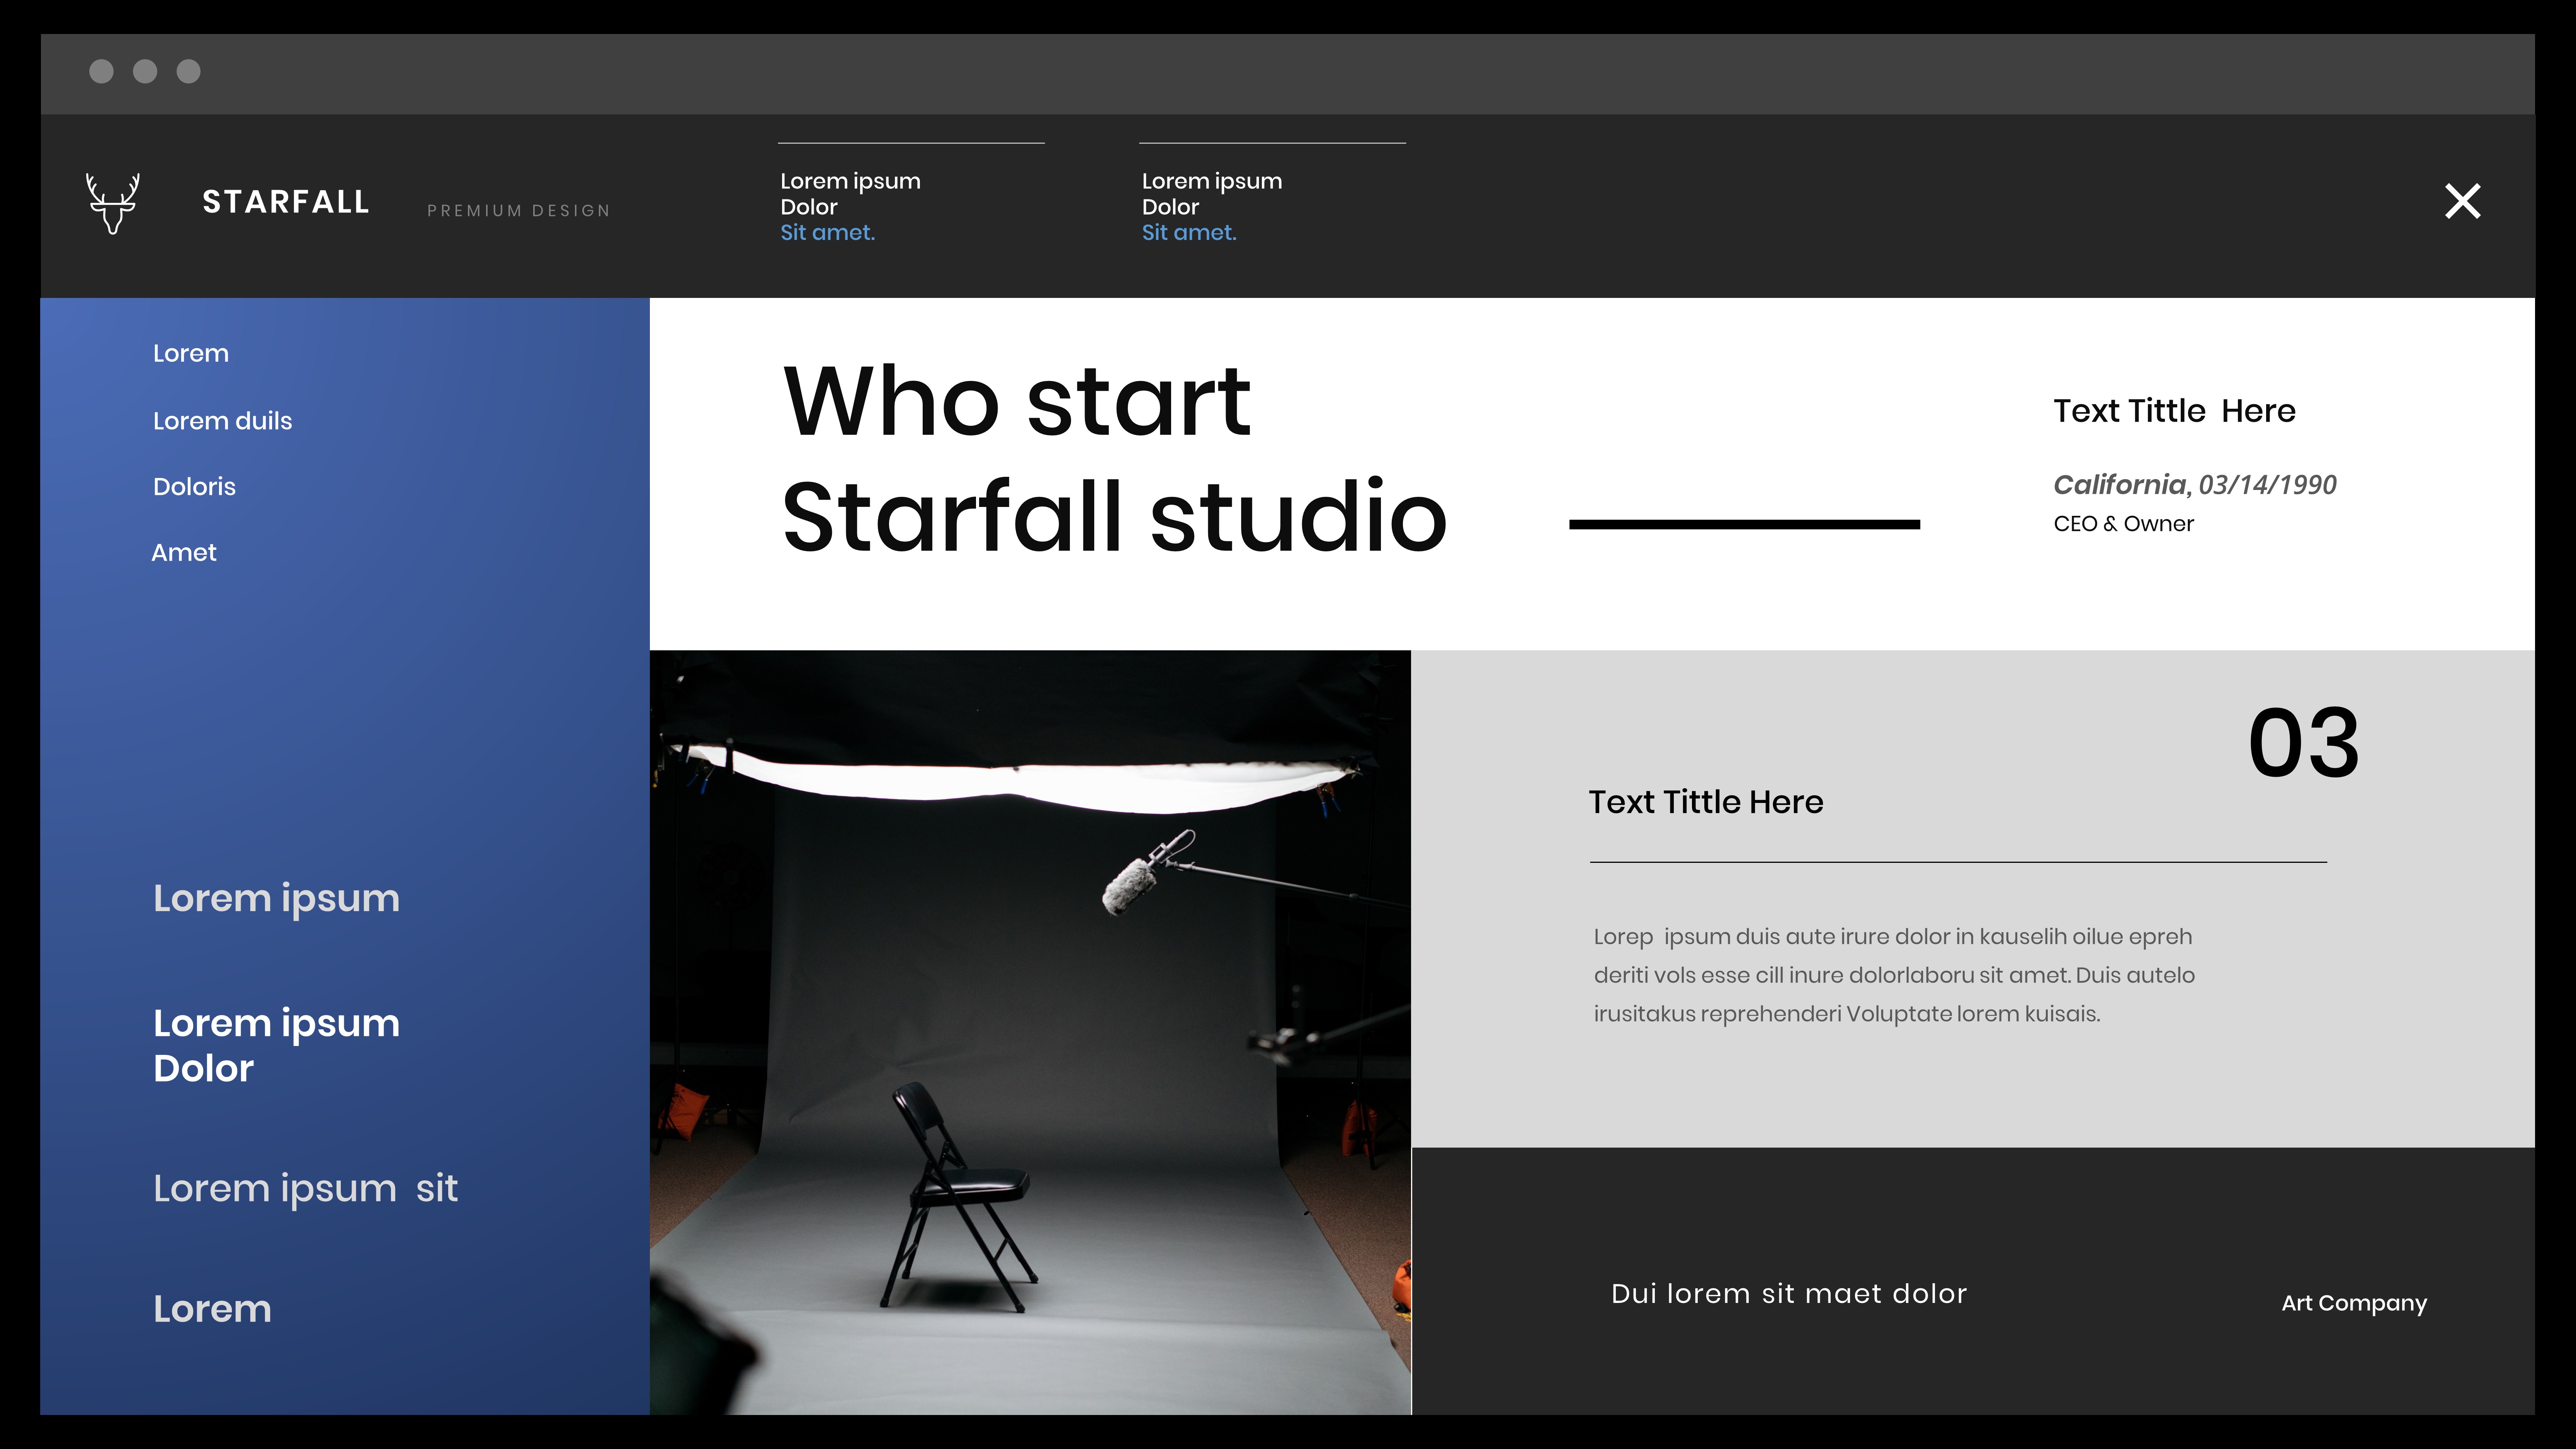This screenshot has height=1449, width=2576.
Task: Click the first gray window control dot
Action: click(101, 71)
